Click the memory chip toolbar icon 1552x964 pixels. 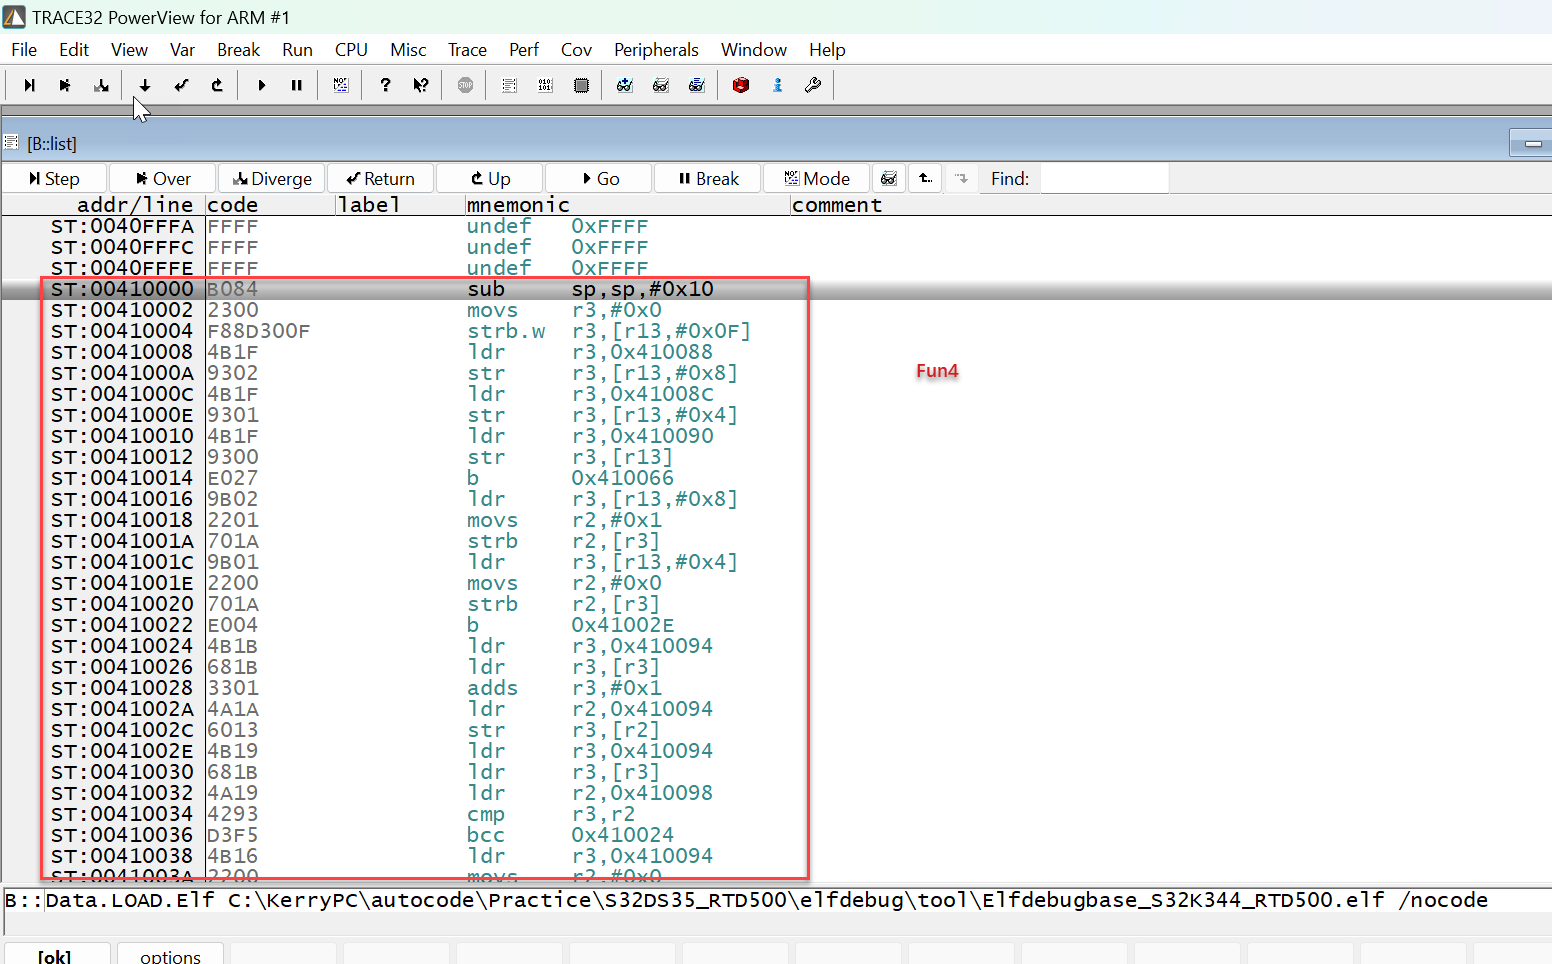(581, 85)
